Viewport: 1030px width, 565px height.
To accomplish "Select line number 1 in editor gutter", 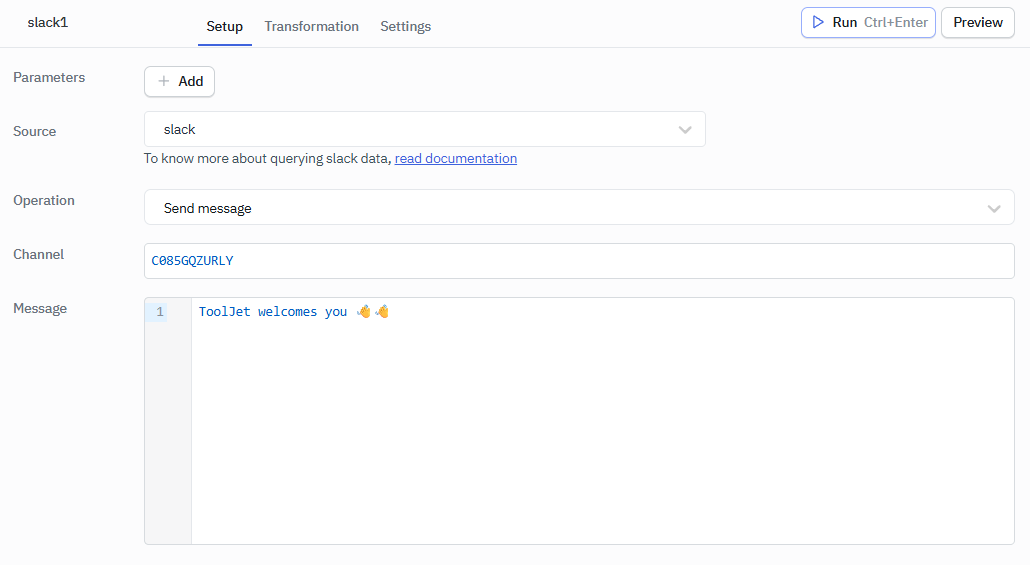I will (160, 312).
